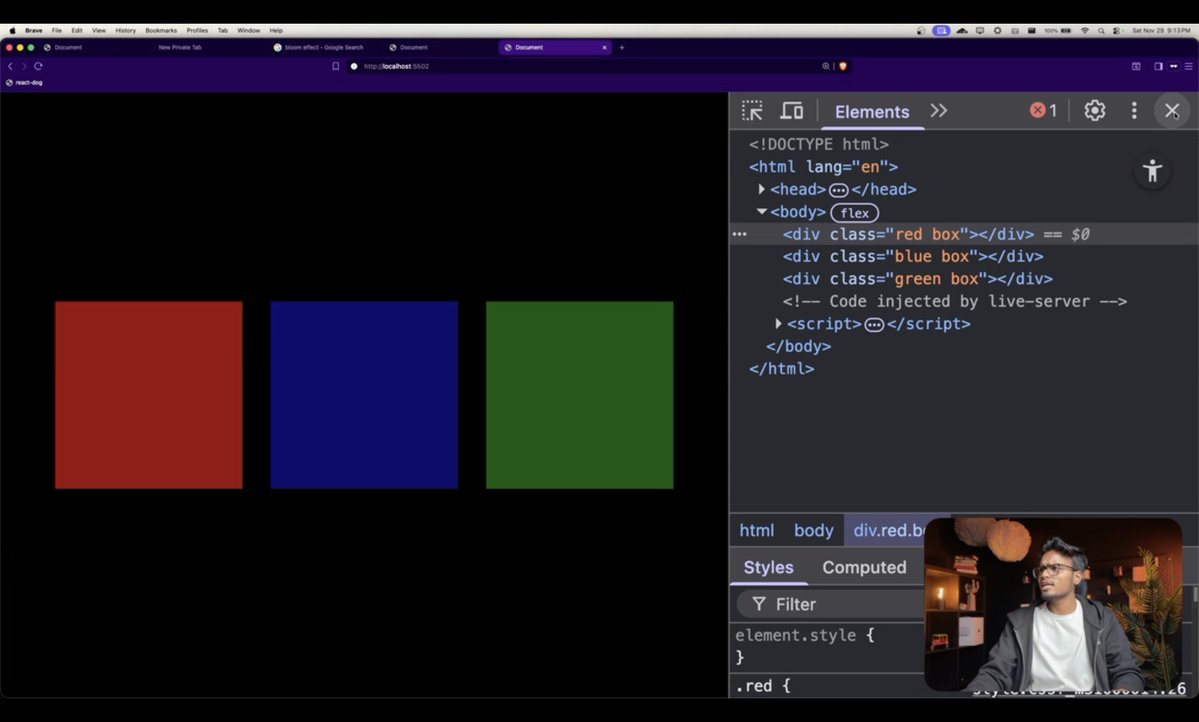The width and height of the screenshot is (1199, 722).
Task: Click the live-server comment node
Action: (954, 301)
